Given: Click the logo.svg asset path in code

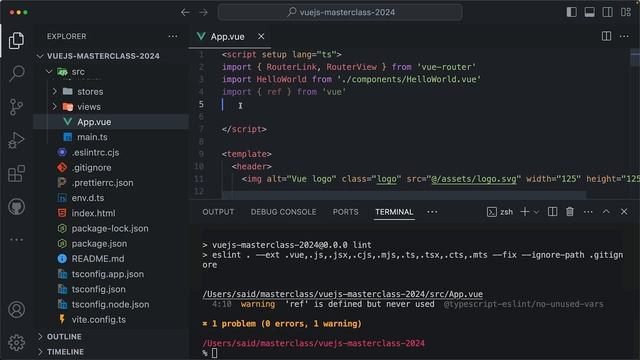Looking at the screenshot, I should pyautogui.click(x=474, y=179).
